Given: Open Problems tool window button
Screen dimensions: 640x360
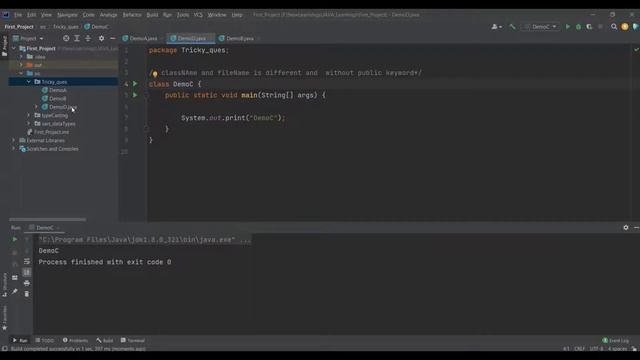Looking at the screenshot, I should point(76,340).
